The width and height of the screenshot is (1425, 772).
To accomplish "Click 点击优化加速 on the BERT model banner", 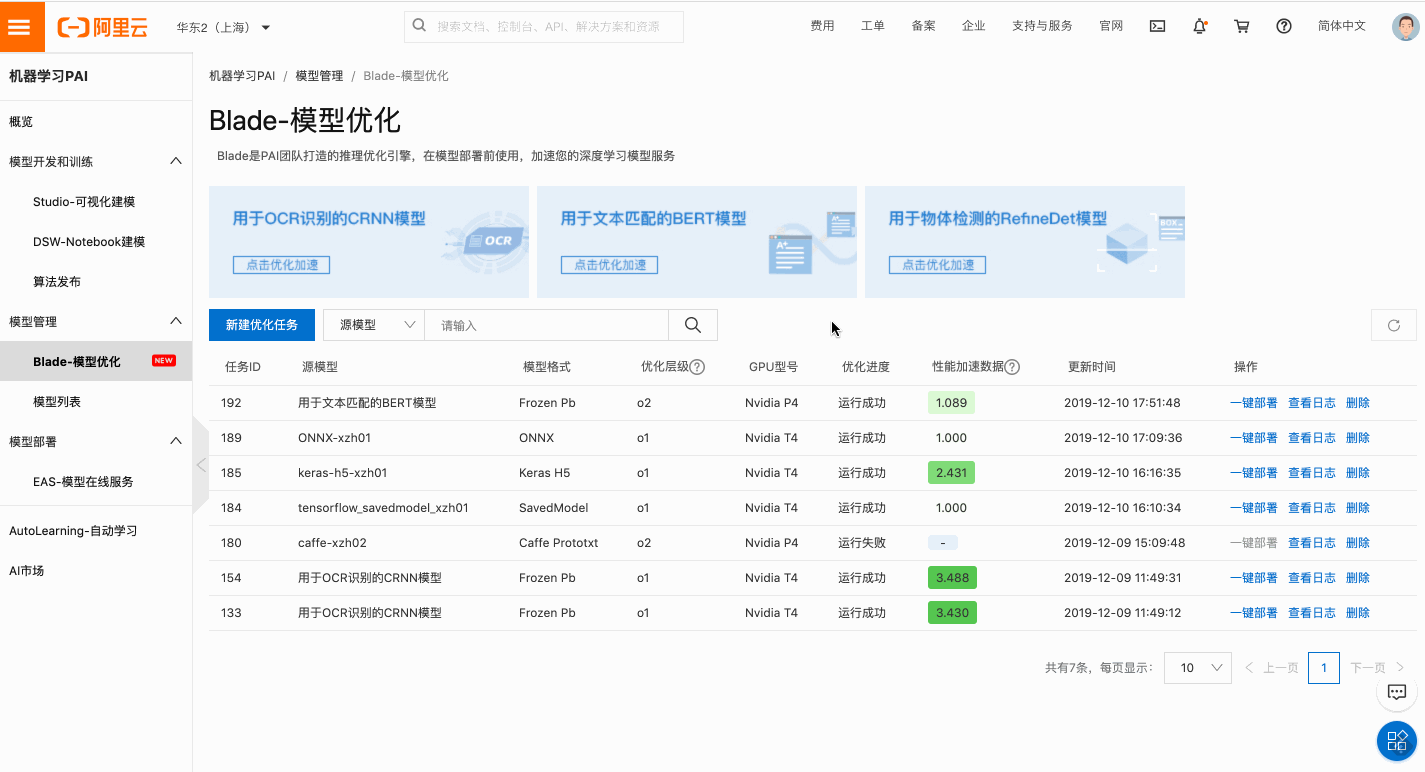I will click(x=609, y=265).
